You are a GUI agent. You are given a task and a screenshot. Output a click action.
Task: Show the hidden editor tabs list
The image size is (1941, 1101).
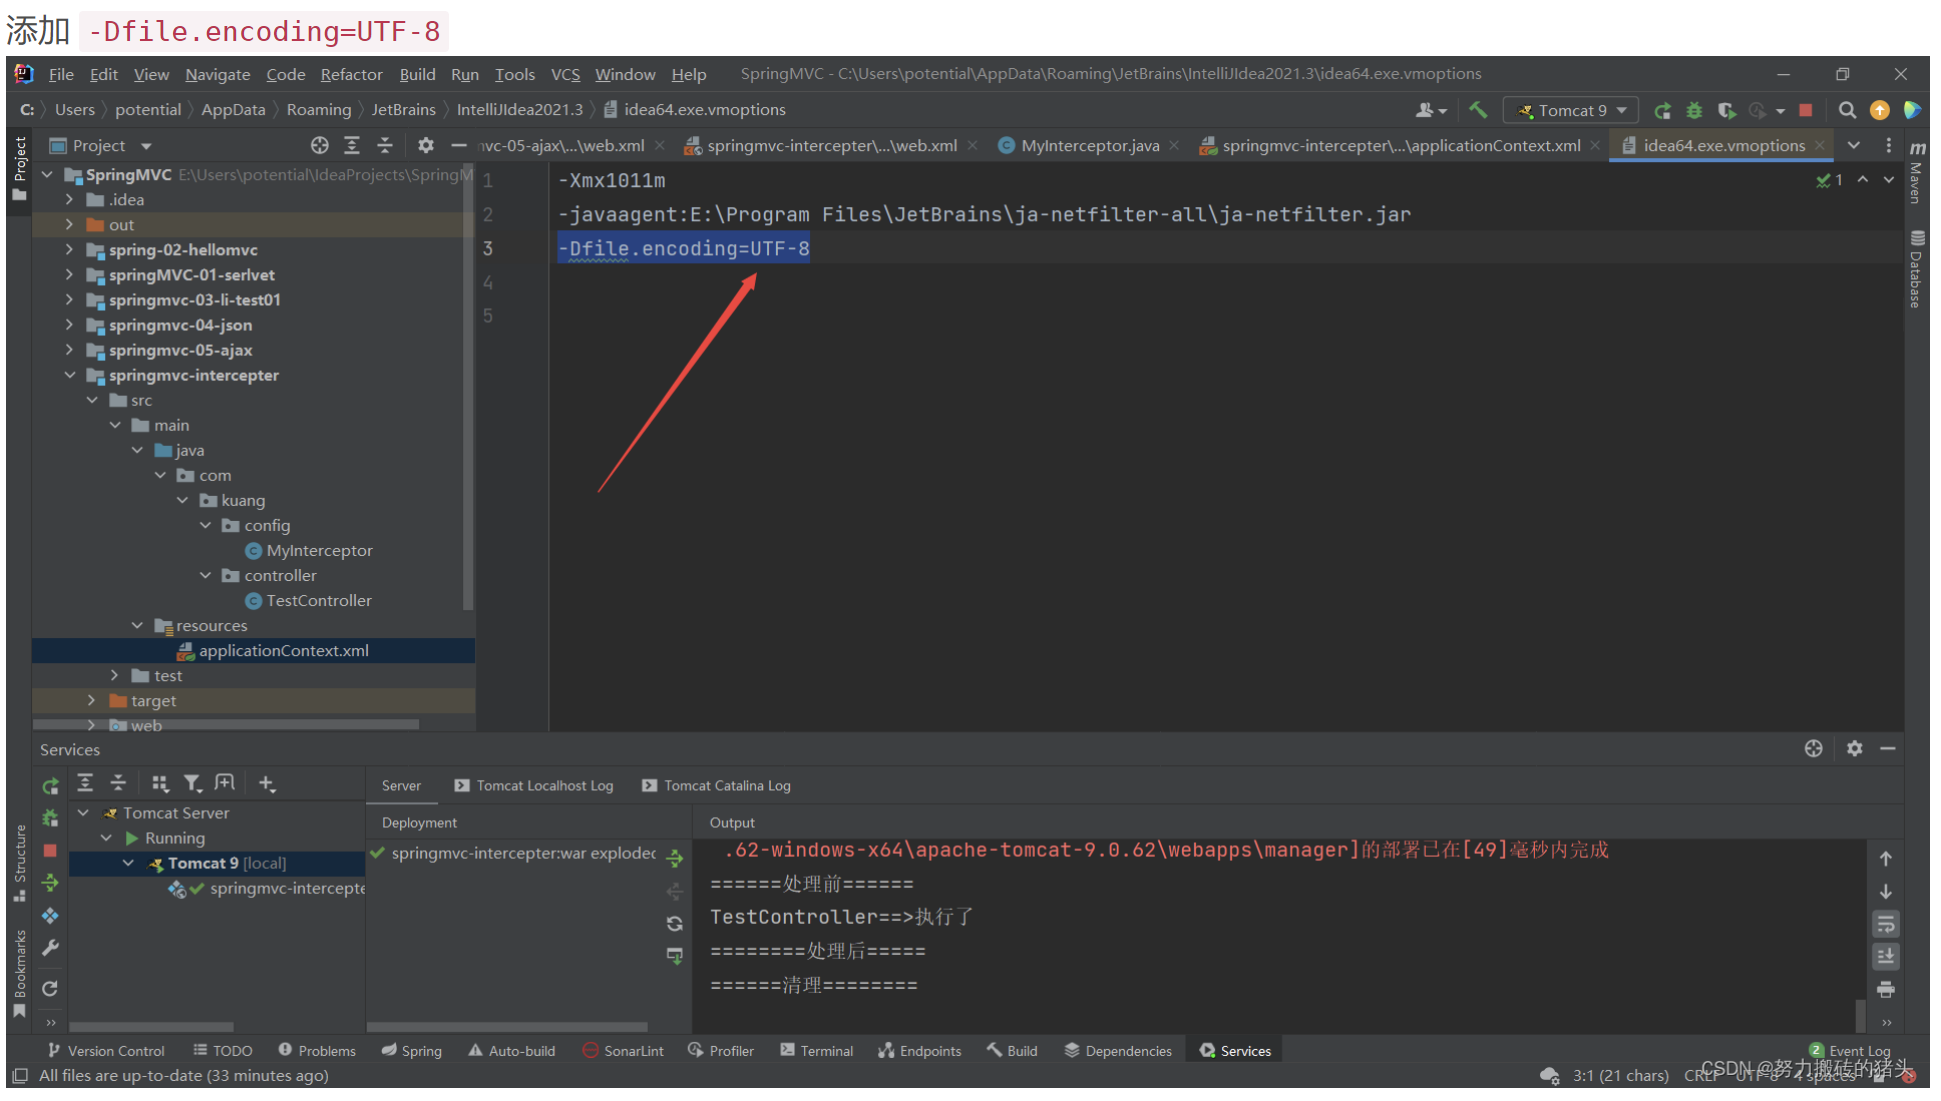(x=1853, y=145)
